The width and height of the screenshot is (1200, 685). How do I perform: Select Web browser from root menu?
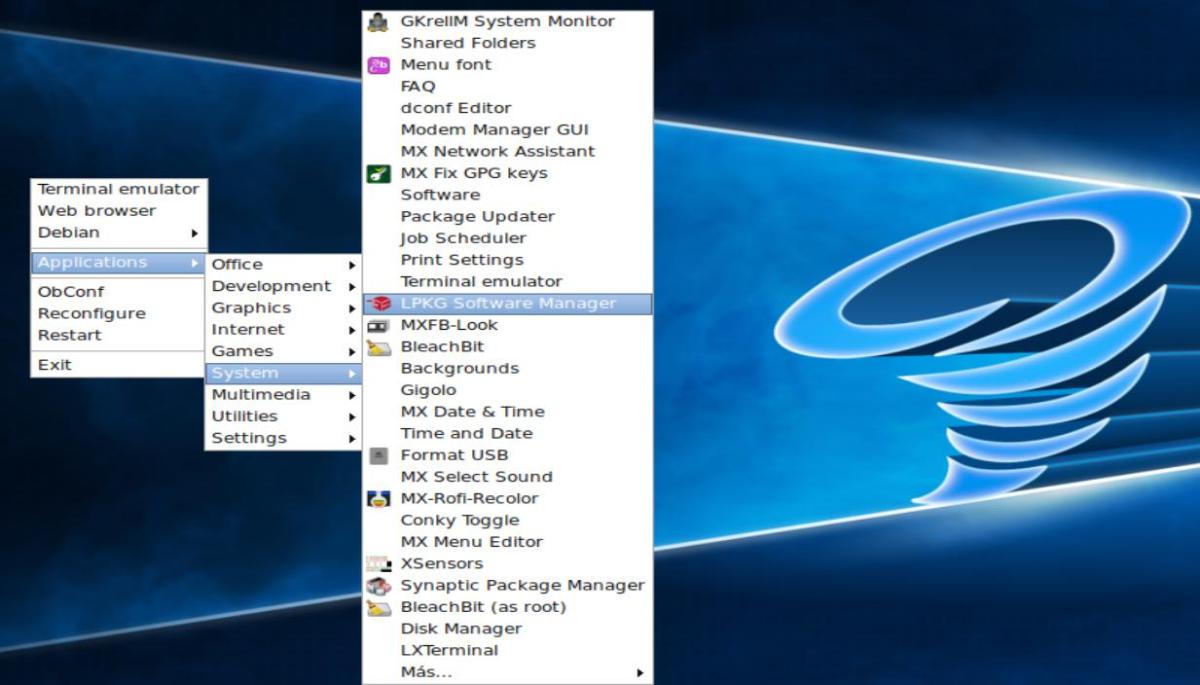pyautogui.click(x=97, y=211)
